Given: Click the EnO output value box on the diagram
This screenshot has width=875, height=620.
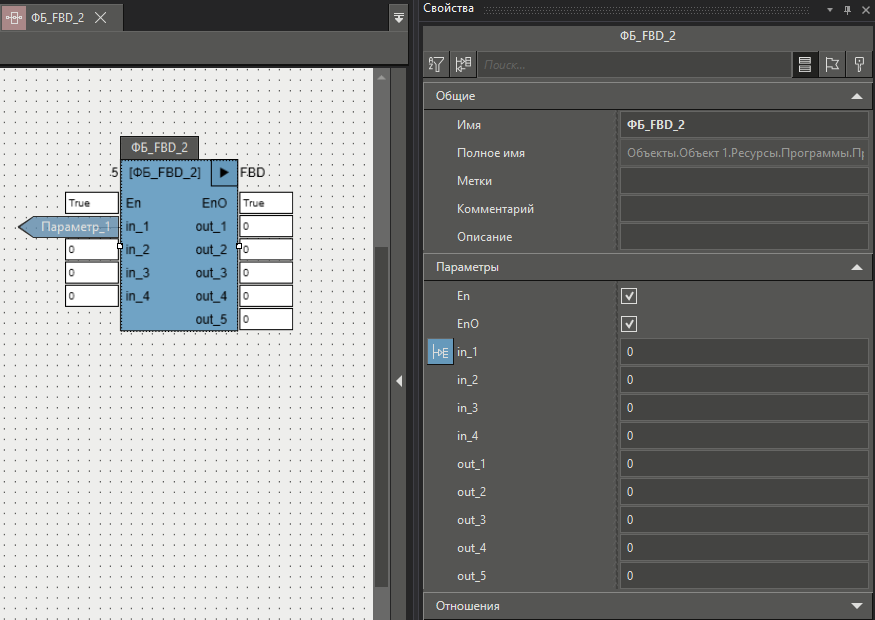Looking at the screenshot, I should (x=266, y=203).
